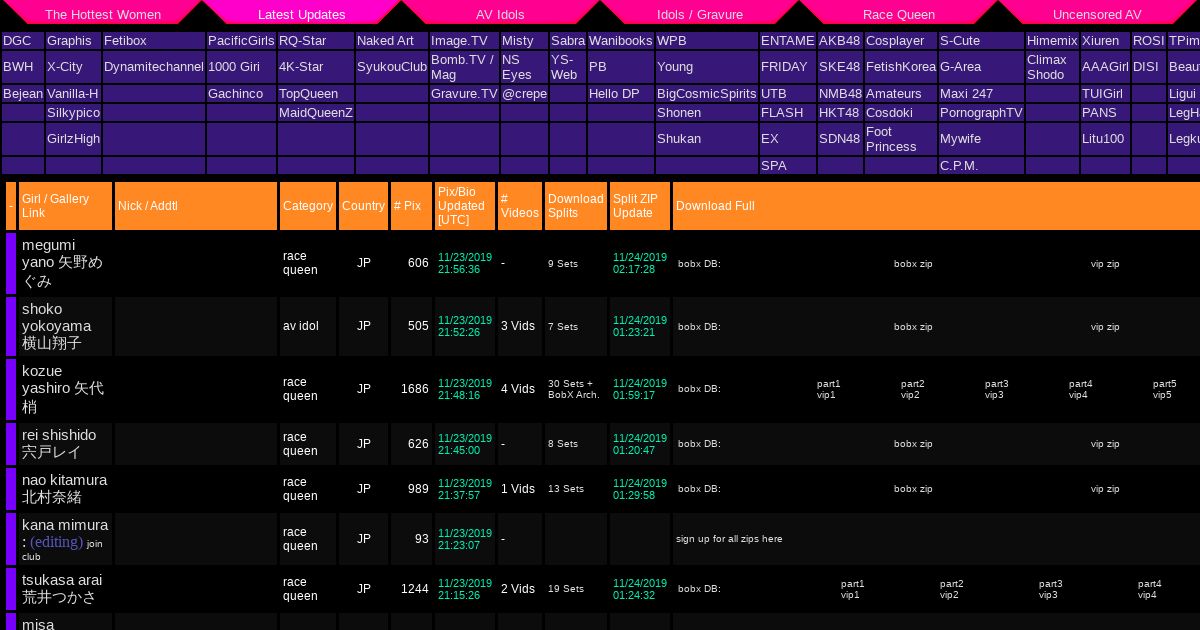Click the Girl / Gallery Link column header

click(x=65, y=206)
